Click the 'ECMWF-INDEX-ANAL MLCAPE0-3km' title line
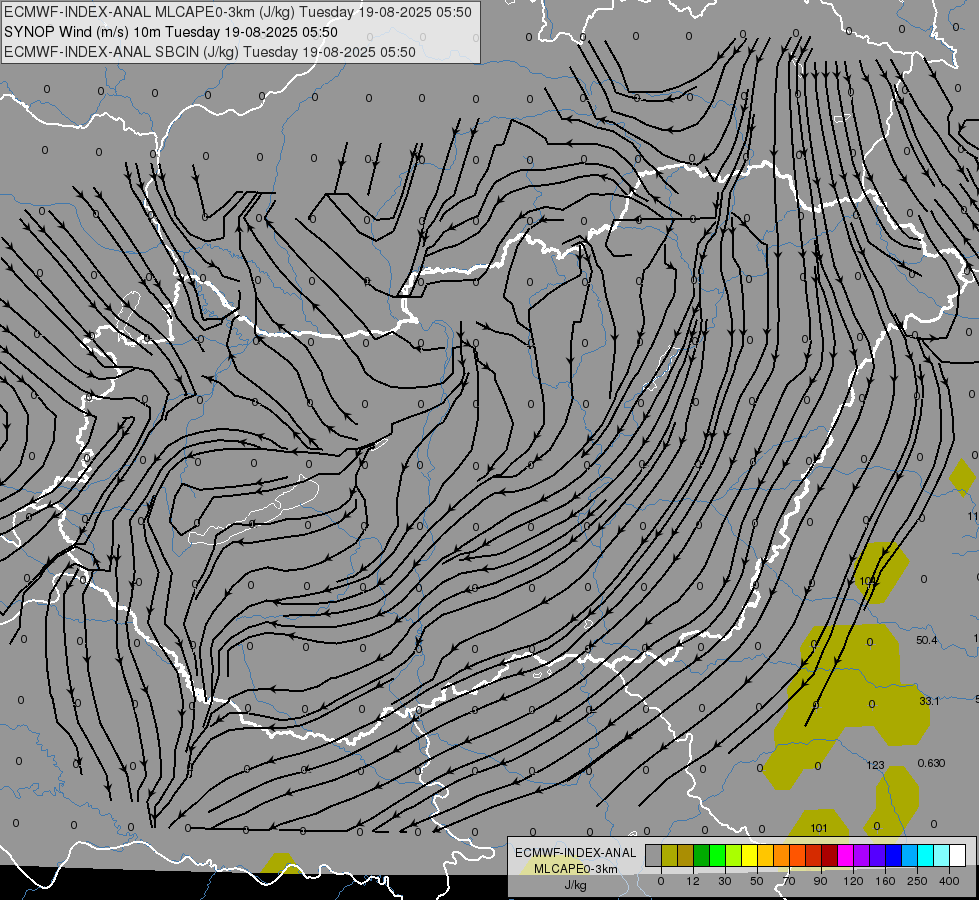The height and width of the screenshot is (900, 979). tap(237, 12)
